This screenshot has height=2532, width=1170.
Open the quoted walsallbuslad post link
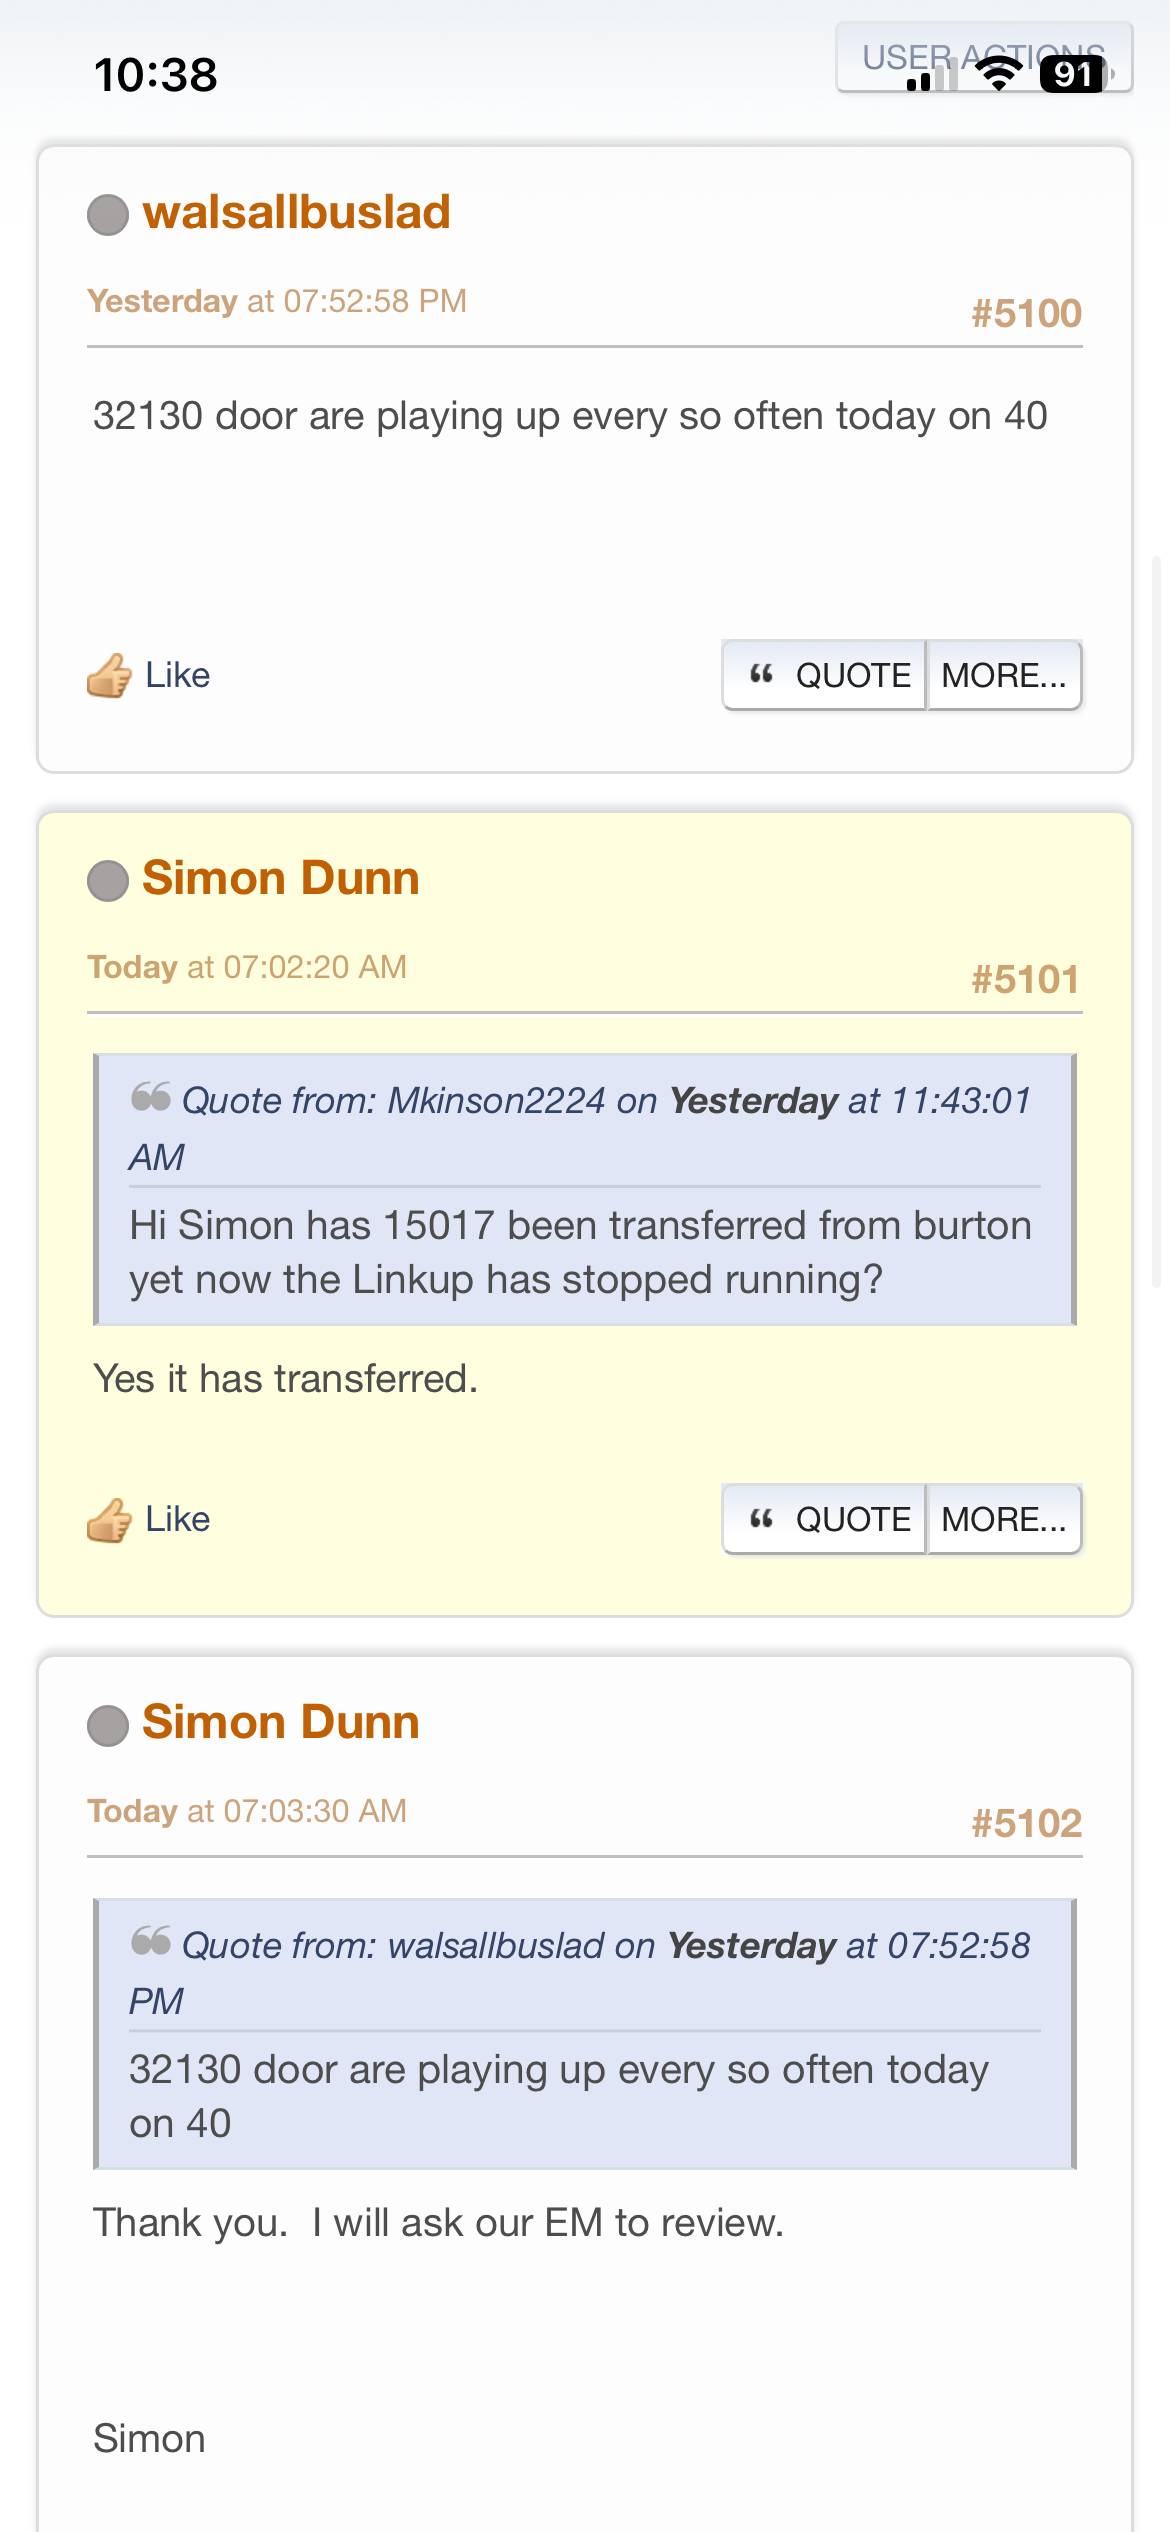[580, 1972]
